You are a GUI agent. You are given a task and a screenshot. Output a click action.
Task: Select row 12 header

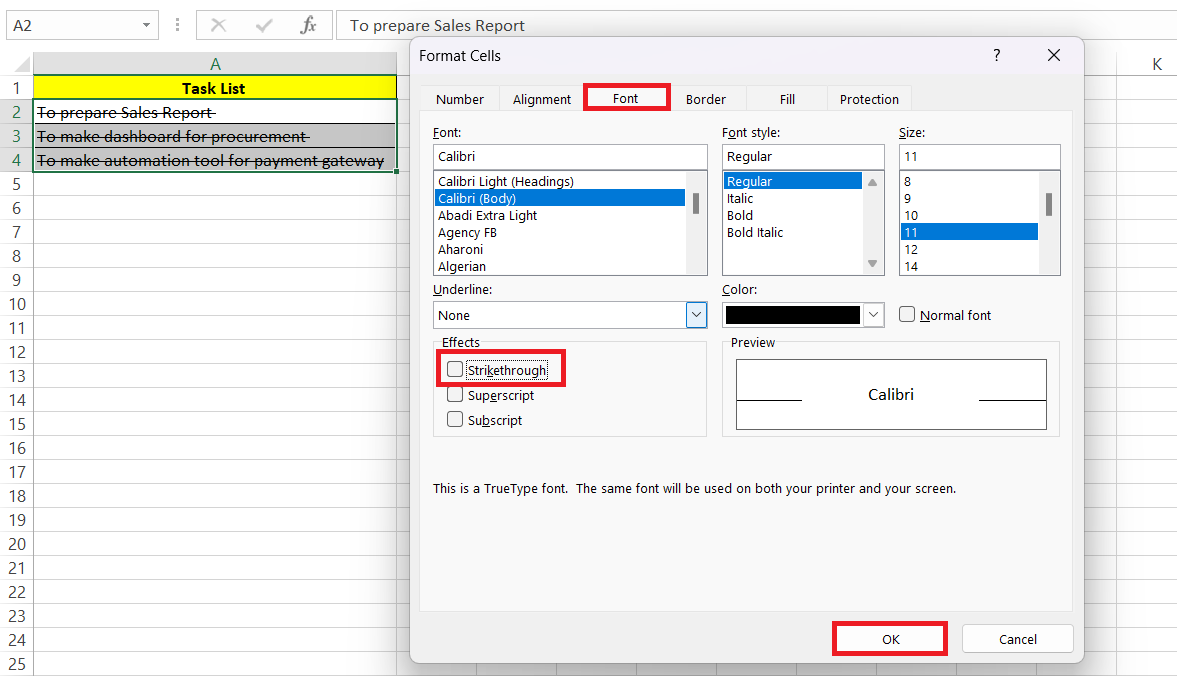pyautogui.click(x=17, y=352)
